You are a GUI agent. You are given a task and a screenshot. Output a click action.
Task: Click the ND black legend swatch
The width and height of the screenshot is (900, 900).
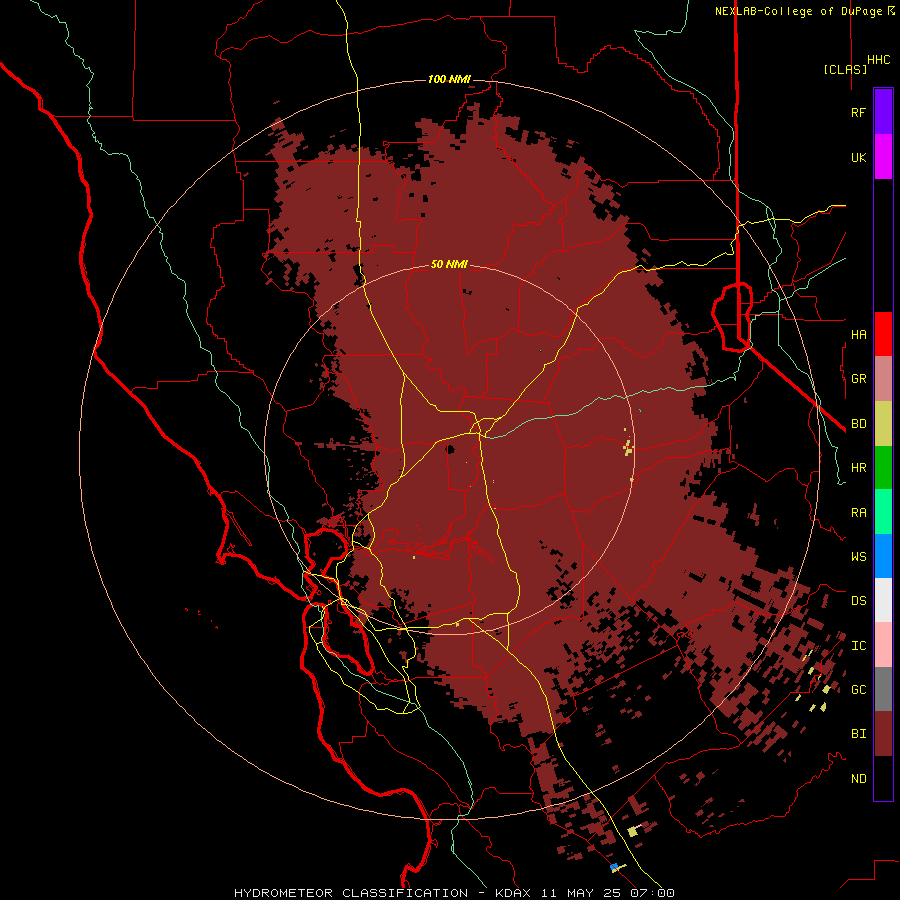pyautogui.click(x=883, y=778)
